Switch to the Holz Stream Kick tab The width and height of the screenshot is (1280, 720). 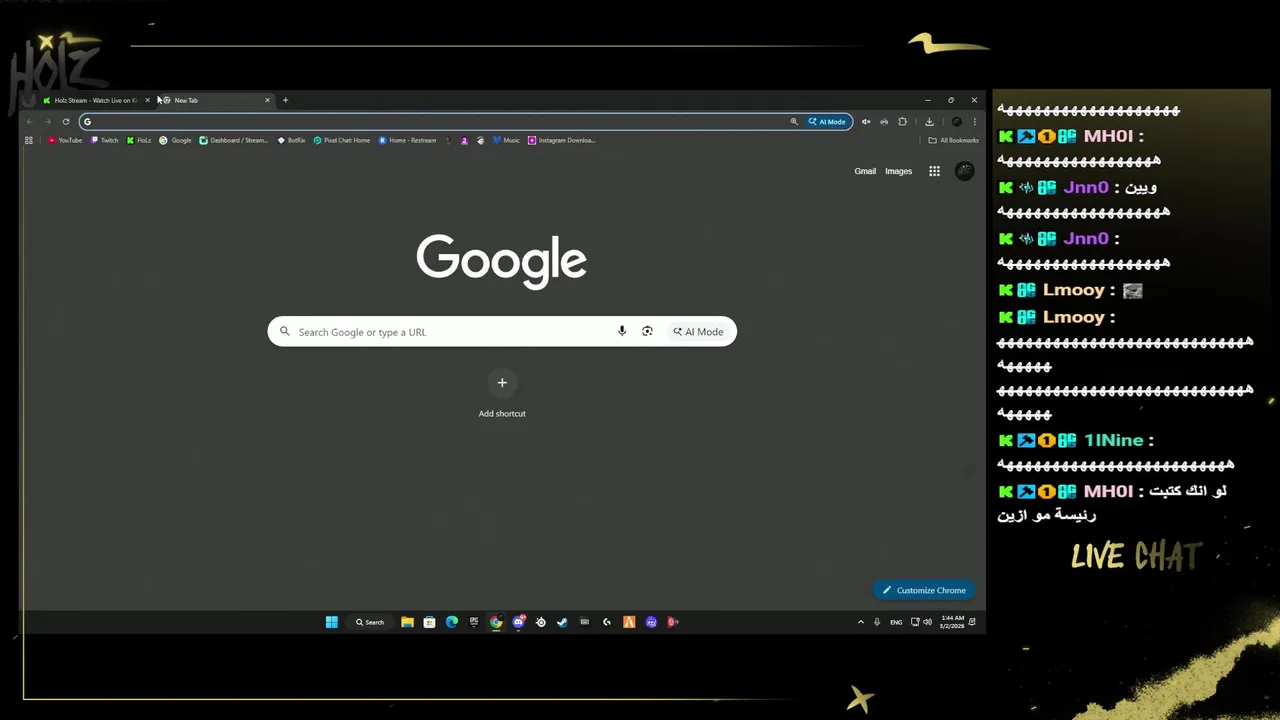pyautogui.click(x=96, y=100)
